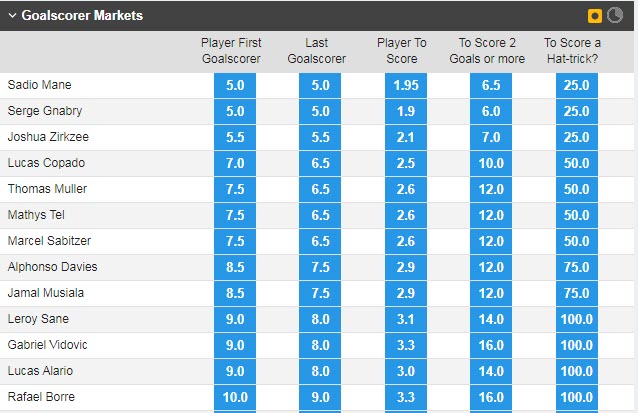Click Mathys Tel Player To Score 2.6
The width and height of the screenshot is (638, 413).
coord(406,215)
